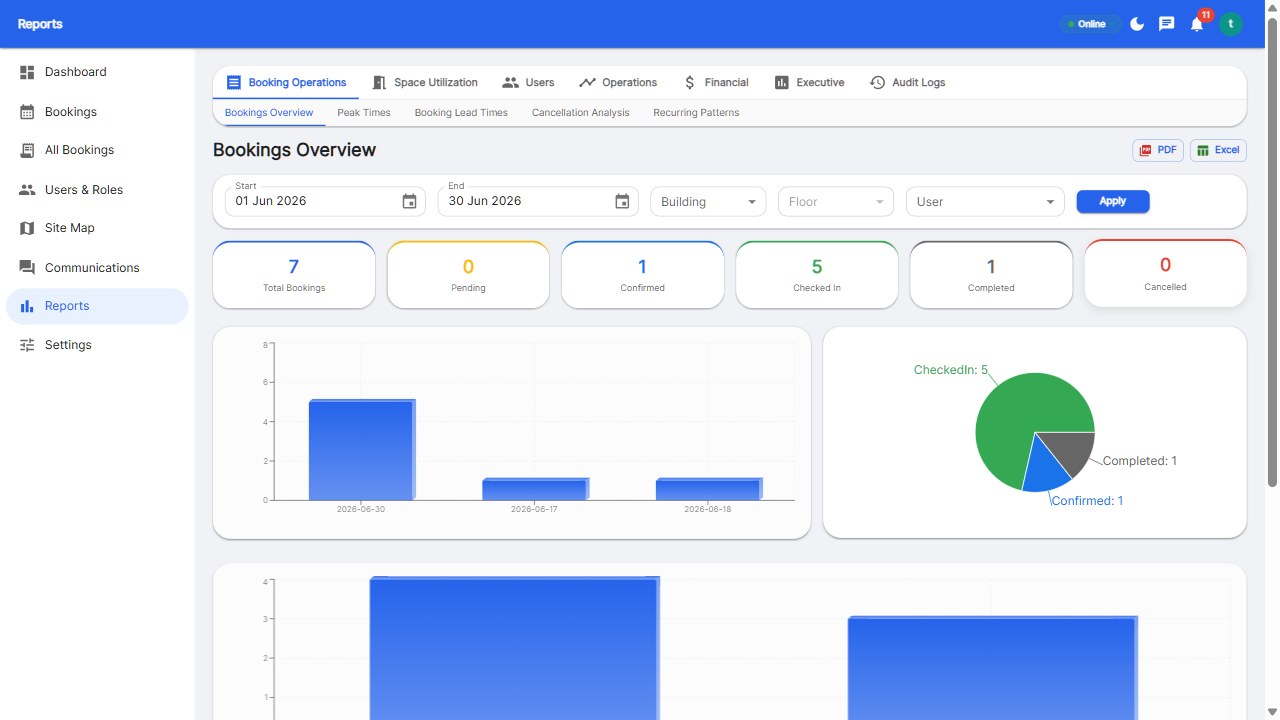
Task: Switch to the Space Utilization tab
Action: tap(424, 83)
